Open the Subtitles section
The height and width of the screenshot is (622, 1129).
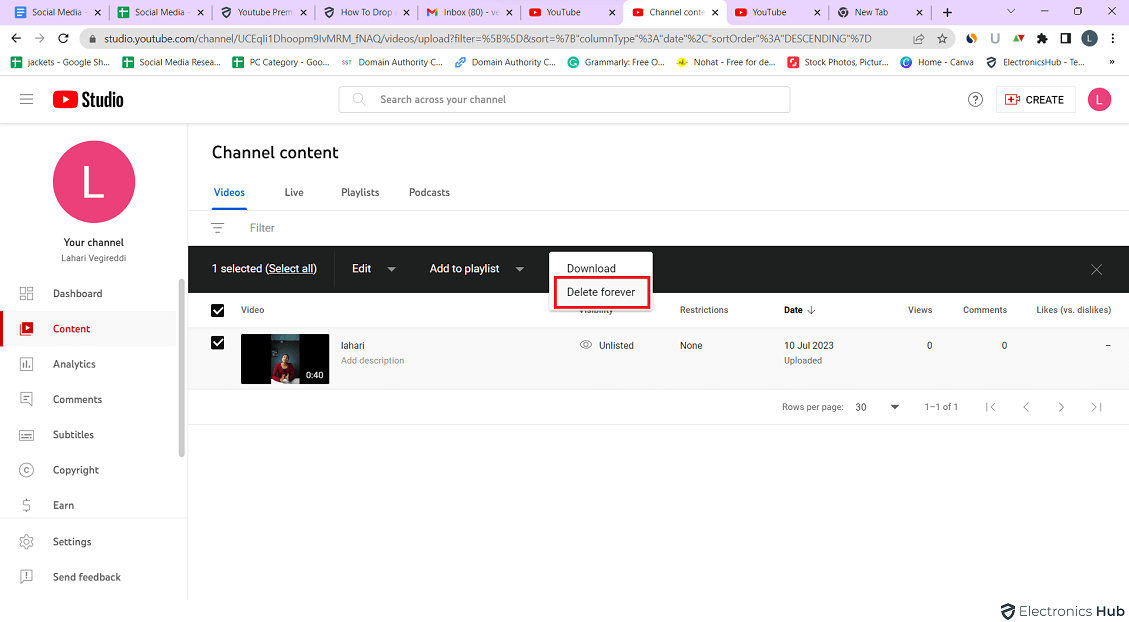pyautogui.click(x=74, y=434)
